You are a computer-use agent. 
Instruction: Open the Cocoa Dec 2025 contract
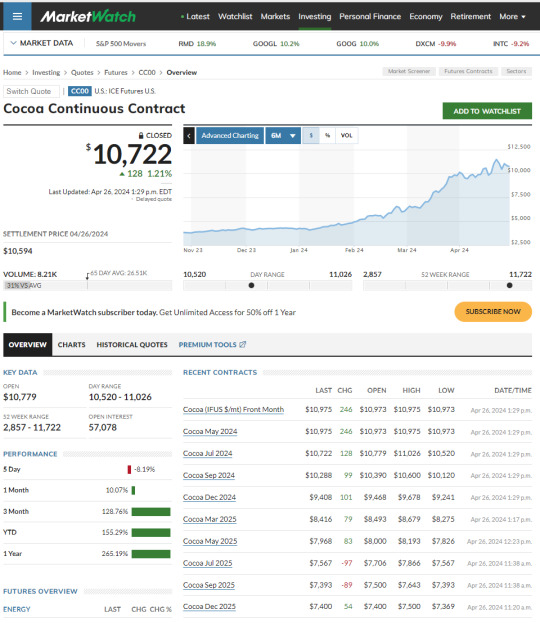209,606
